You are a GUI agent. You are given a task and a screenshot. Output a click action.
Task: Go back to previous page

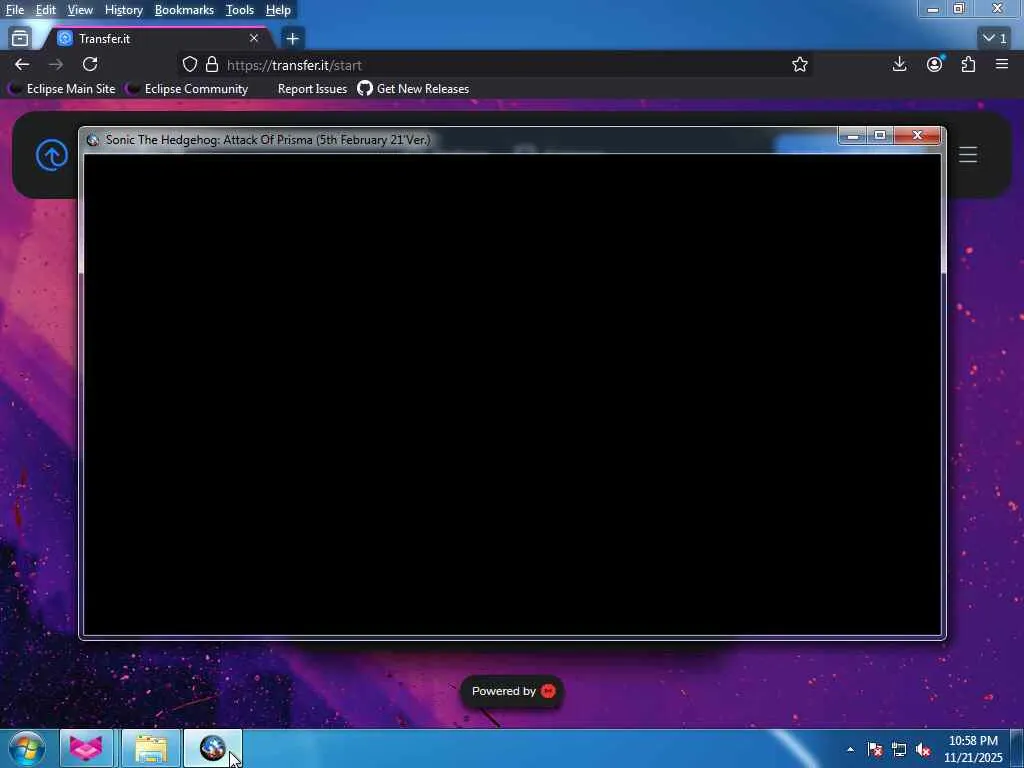coord(22,65)
